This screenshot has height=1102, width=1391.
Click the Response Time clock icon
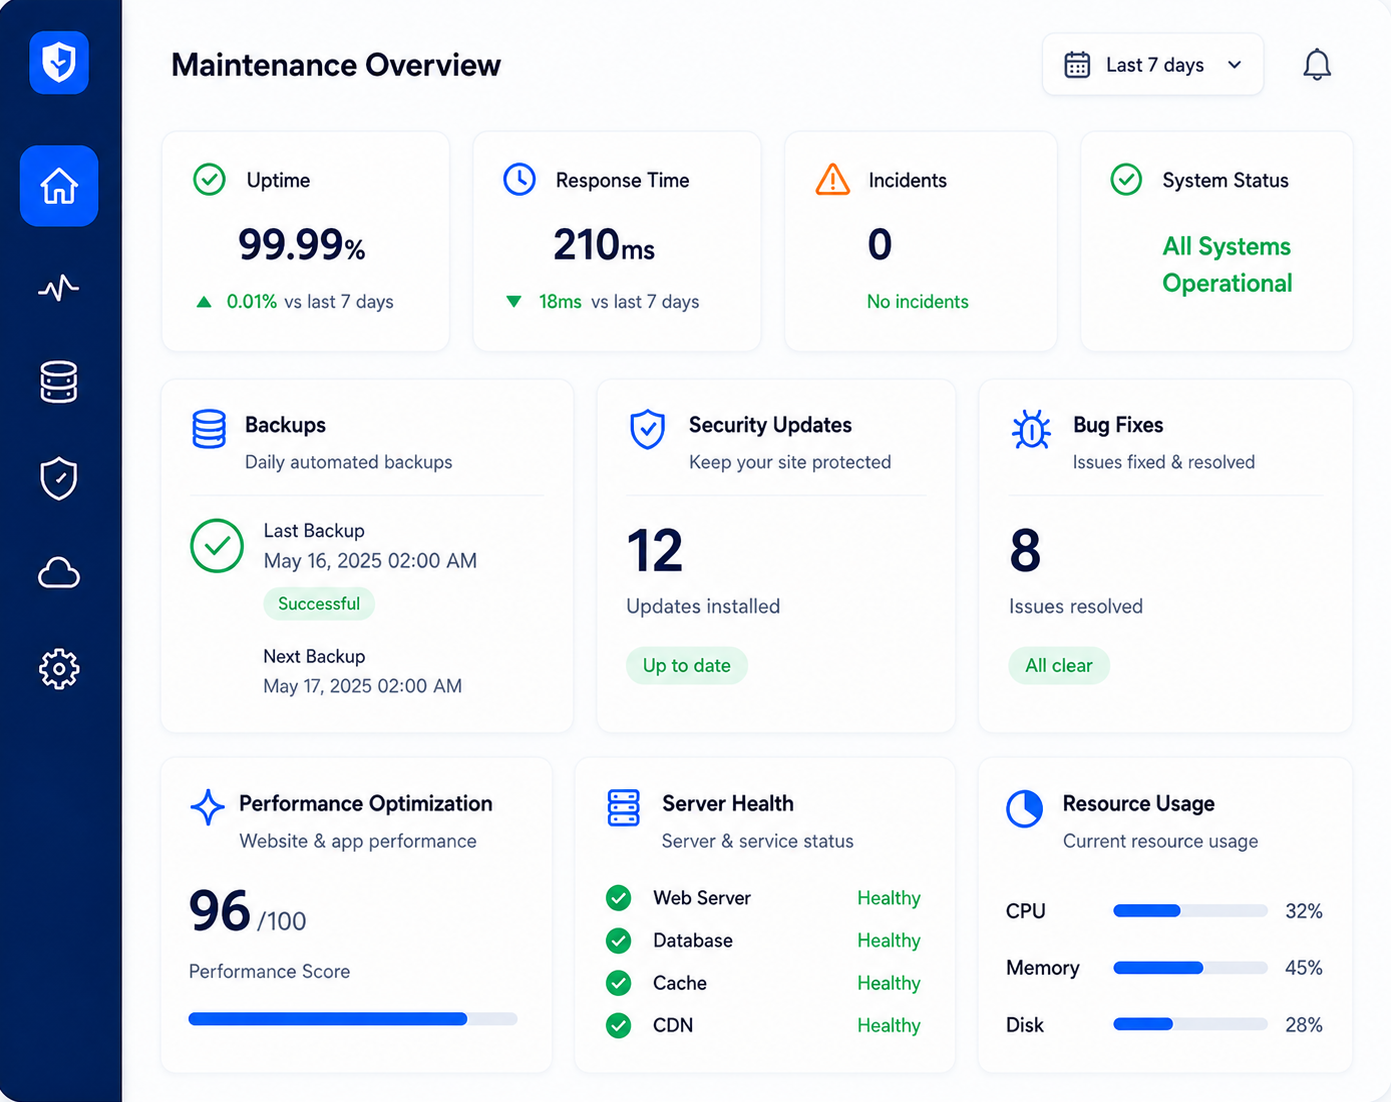[x=519, y=180]
